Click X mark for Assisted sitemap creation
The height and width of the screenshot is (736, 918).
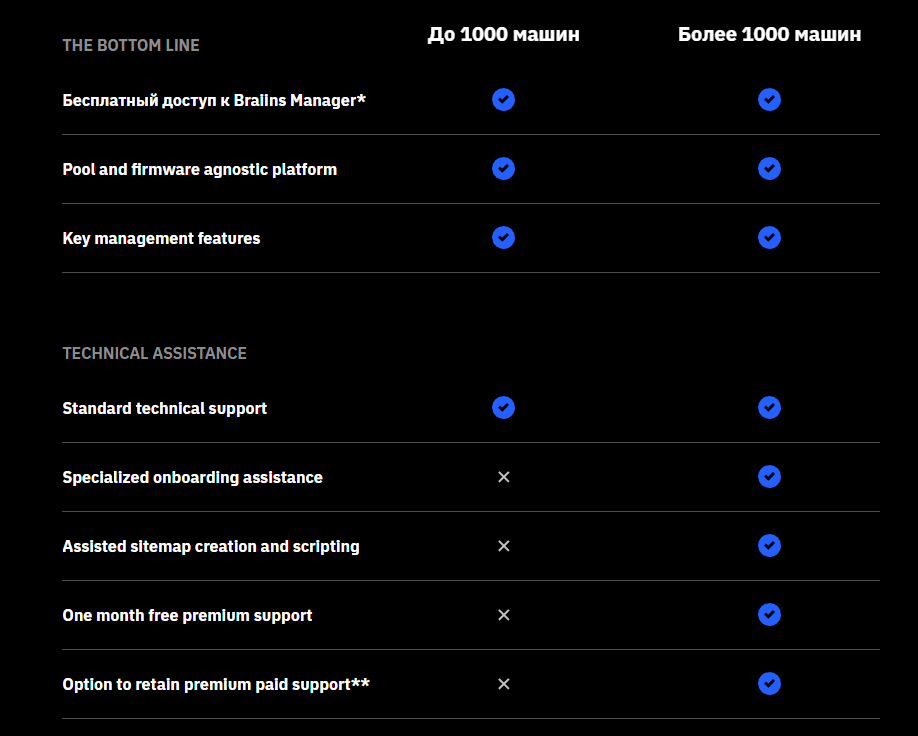(503, 546)
